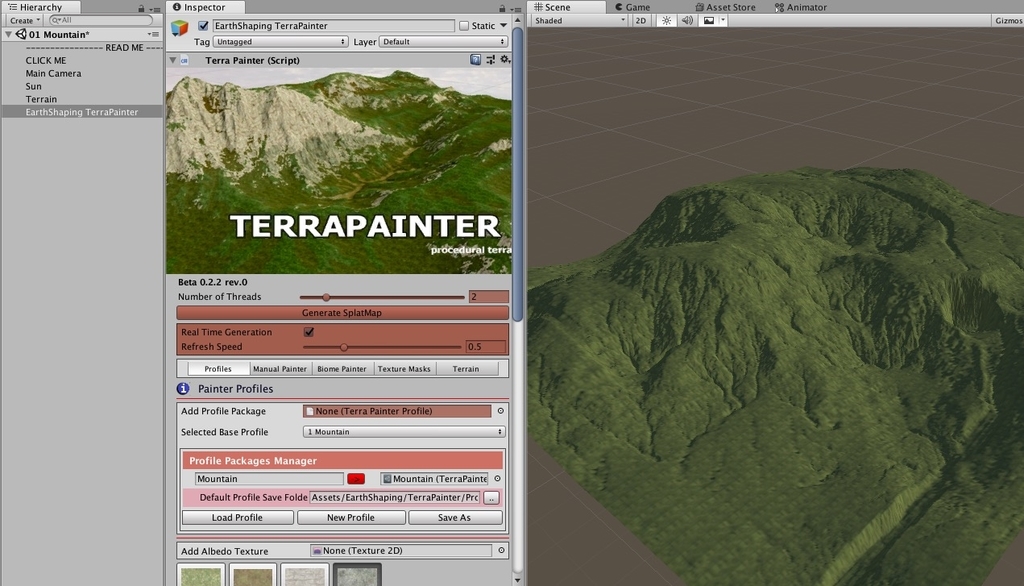Image resolution: width=1024 pixels, height=586 pixels.
Task: Select the Texture Masks tab
Action: (x=404, y=368)
